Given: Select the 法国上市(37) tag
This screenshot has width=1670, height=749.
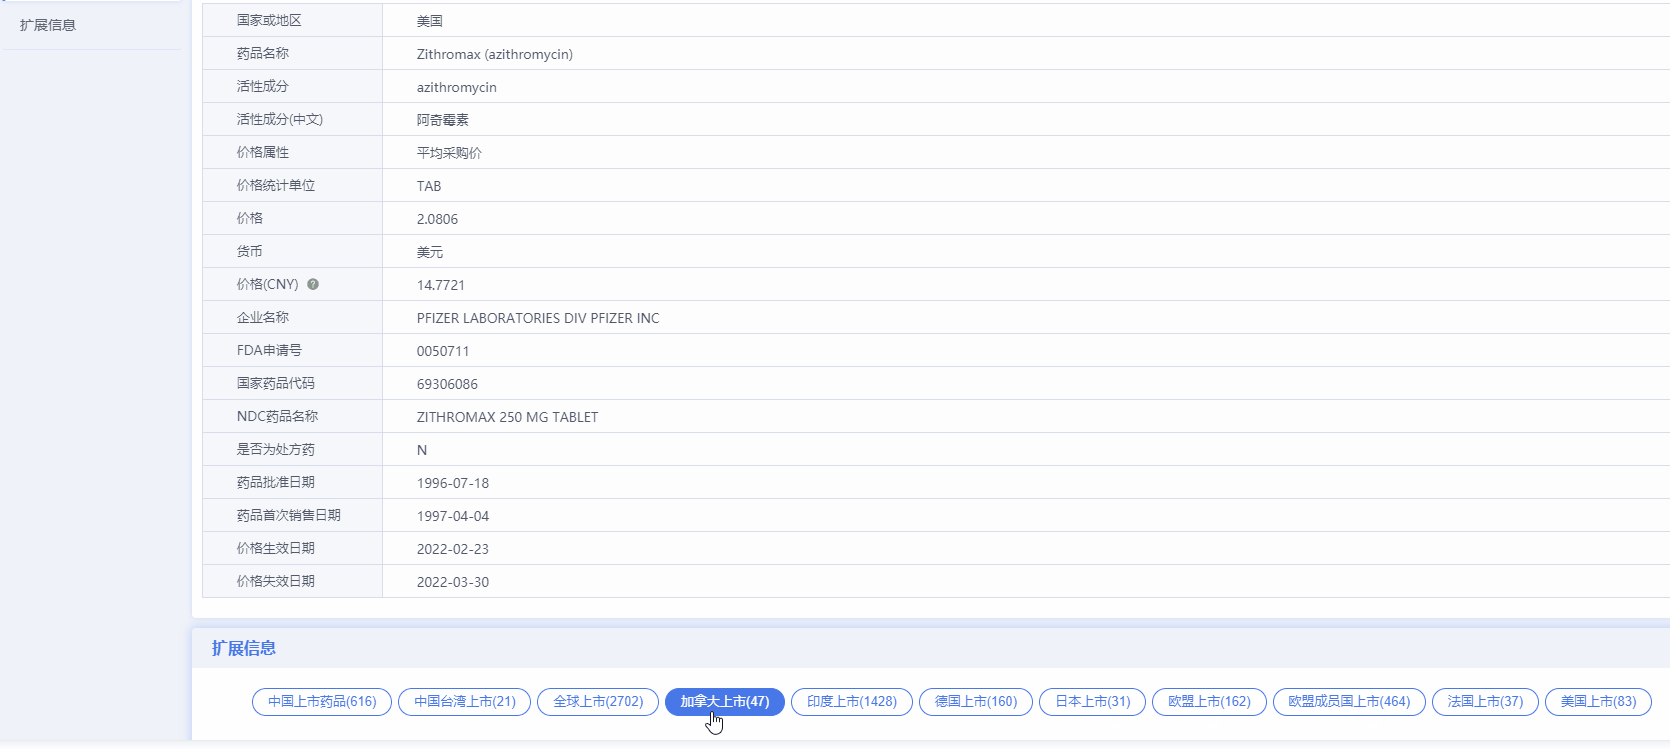Looking at the screenshot, I should [x=1485, y=702].
